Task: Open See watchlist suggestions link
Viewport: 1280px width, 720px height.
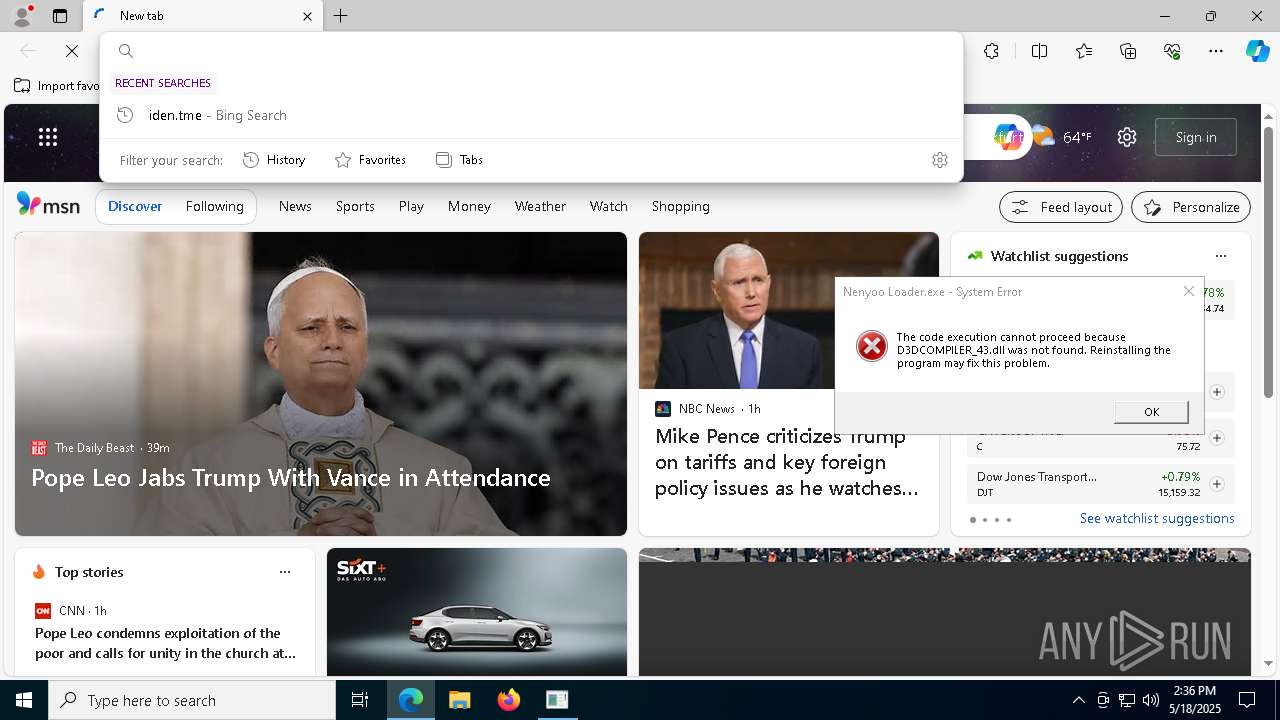Action: [x=1157, y=518]
